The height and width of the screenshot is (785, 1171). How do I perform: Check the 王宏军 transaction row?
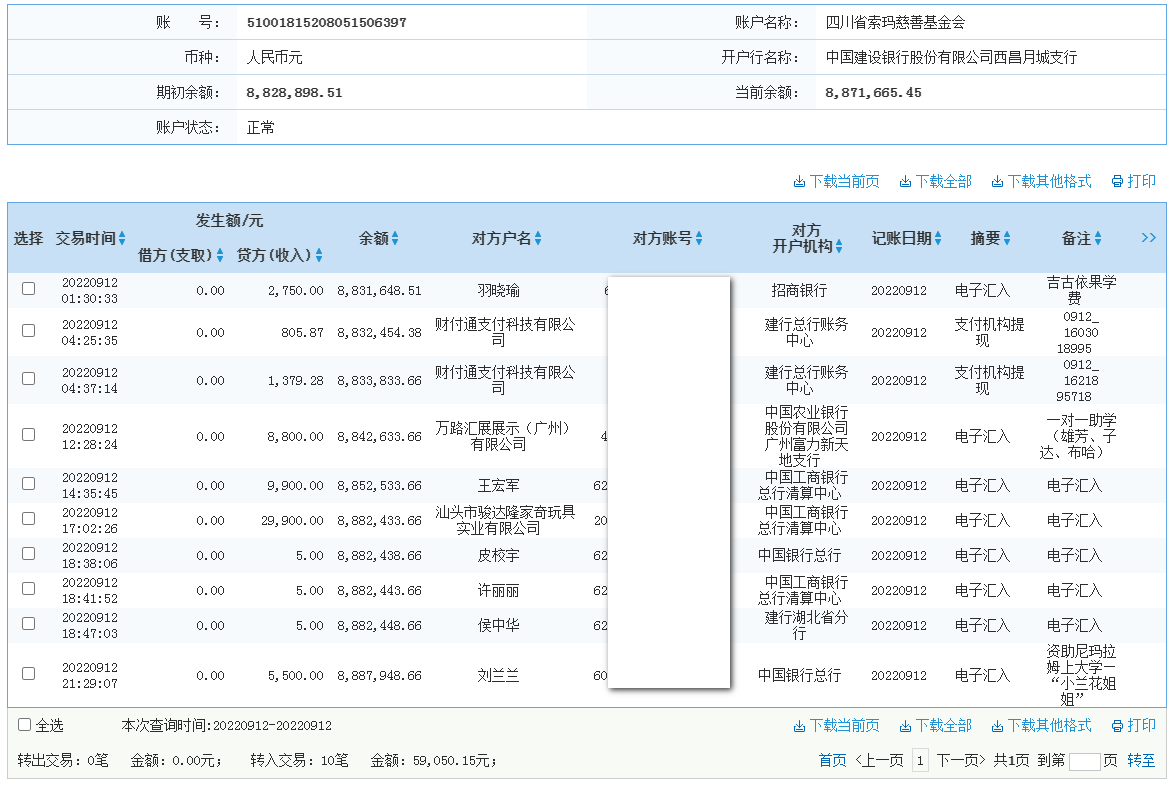click(x=28, y=483)
